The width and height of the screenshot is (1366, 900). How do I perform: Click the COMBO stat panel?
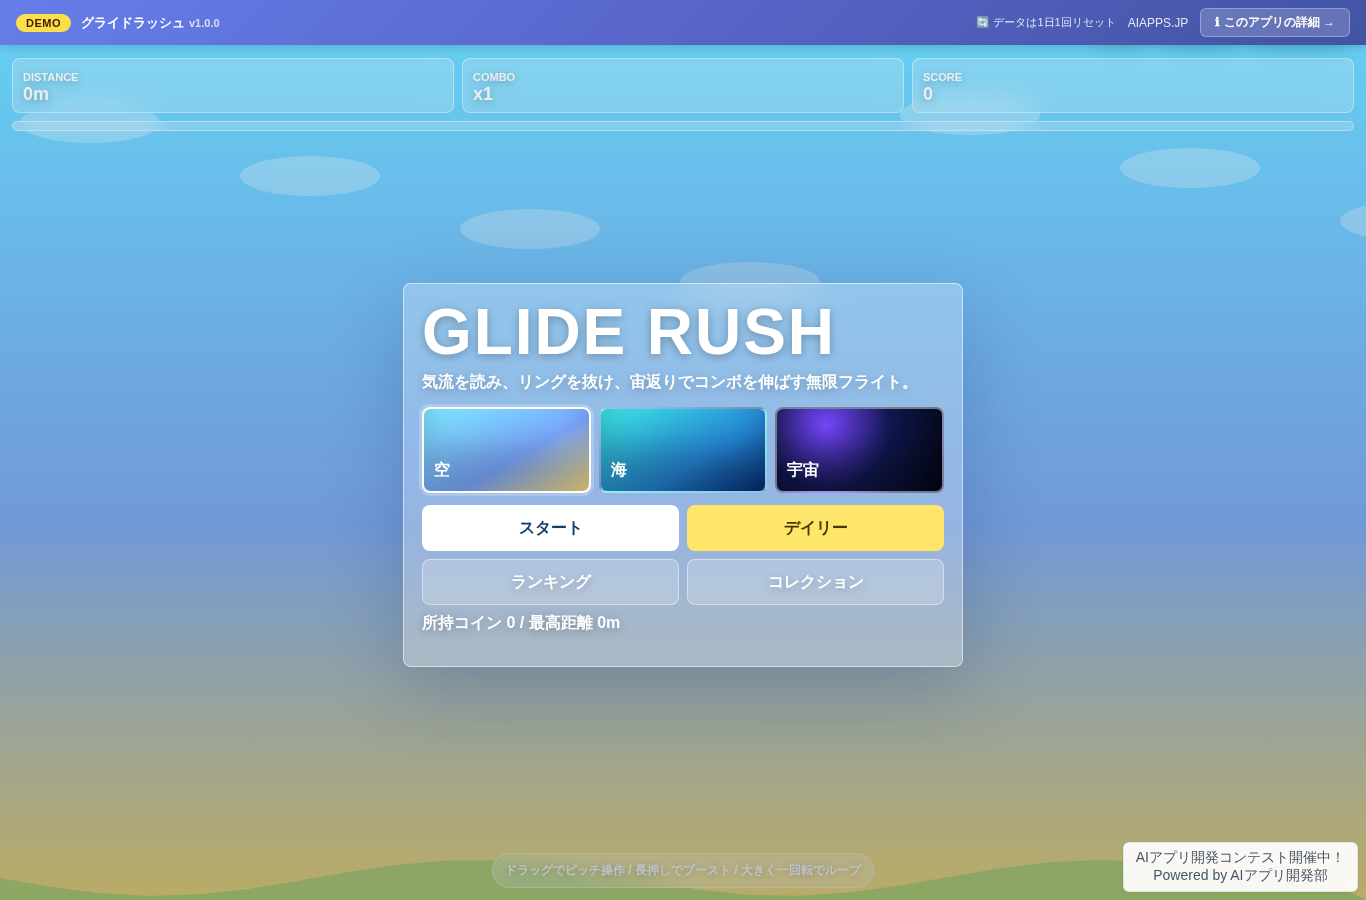tap(683, 86)
